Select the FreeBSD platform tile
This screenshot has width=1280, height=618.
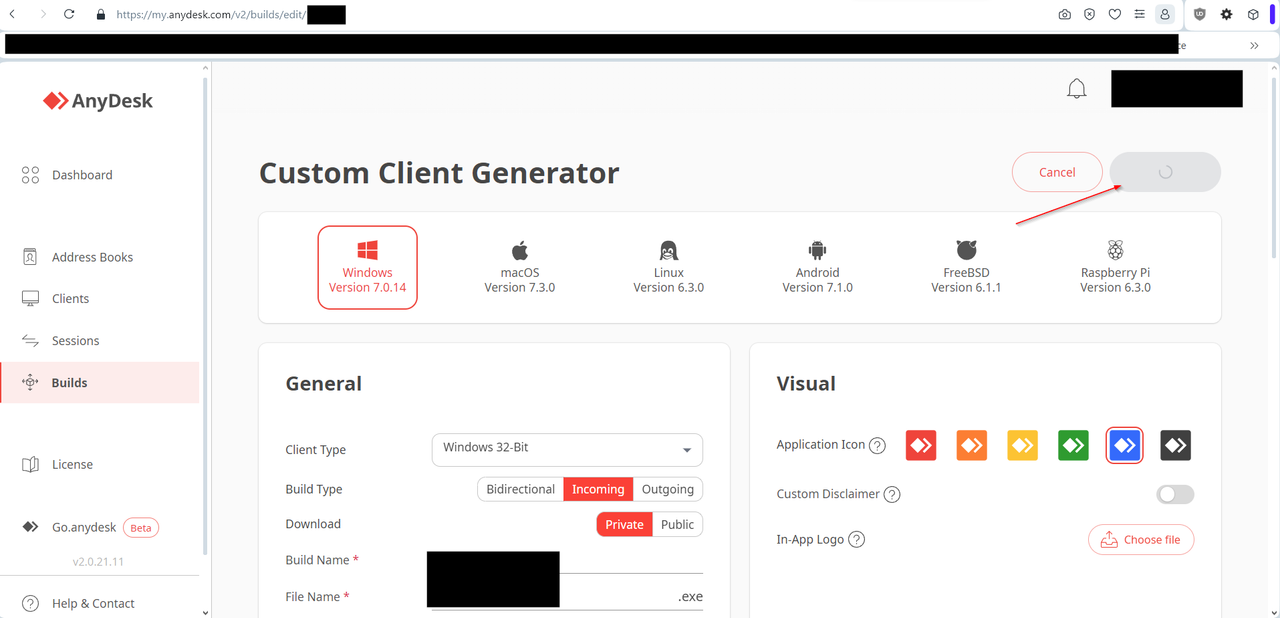click(x=966, y=267)
